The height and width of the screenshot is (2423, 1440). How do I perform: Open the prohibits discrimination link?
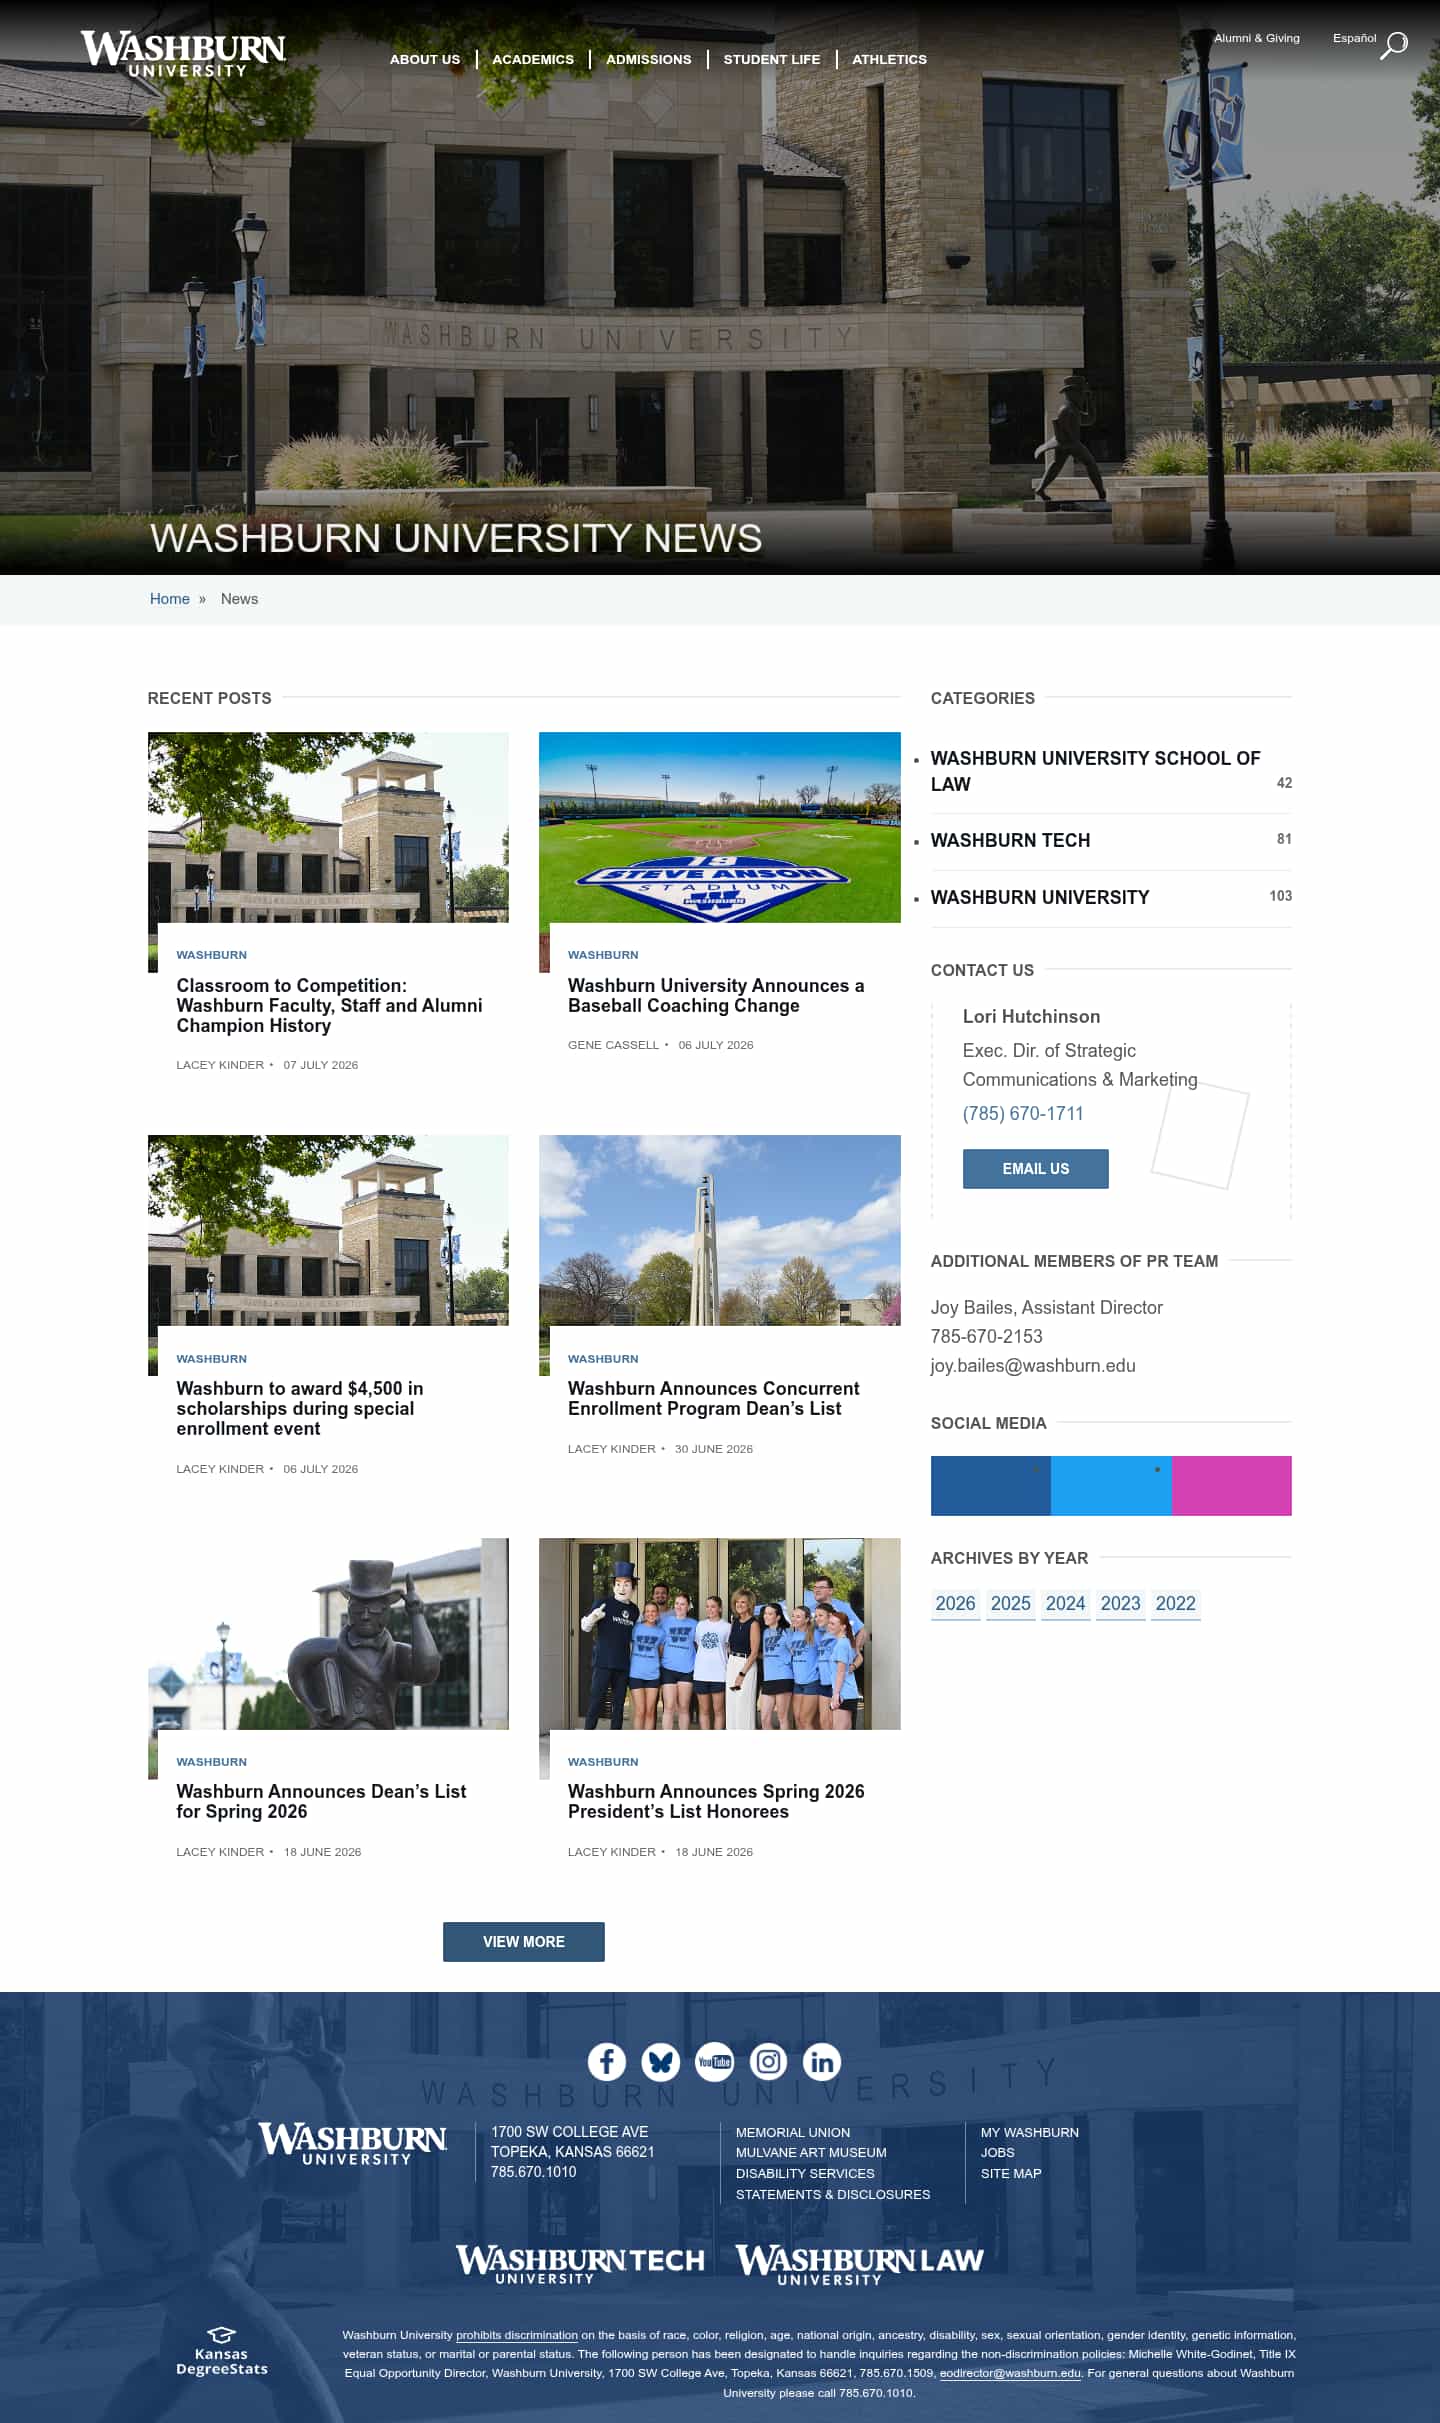click(517, 2335)
